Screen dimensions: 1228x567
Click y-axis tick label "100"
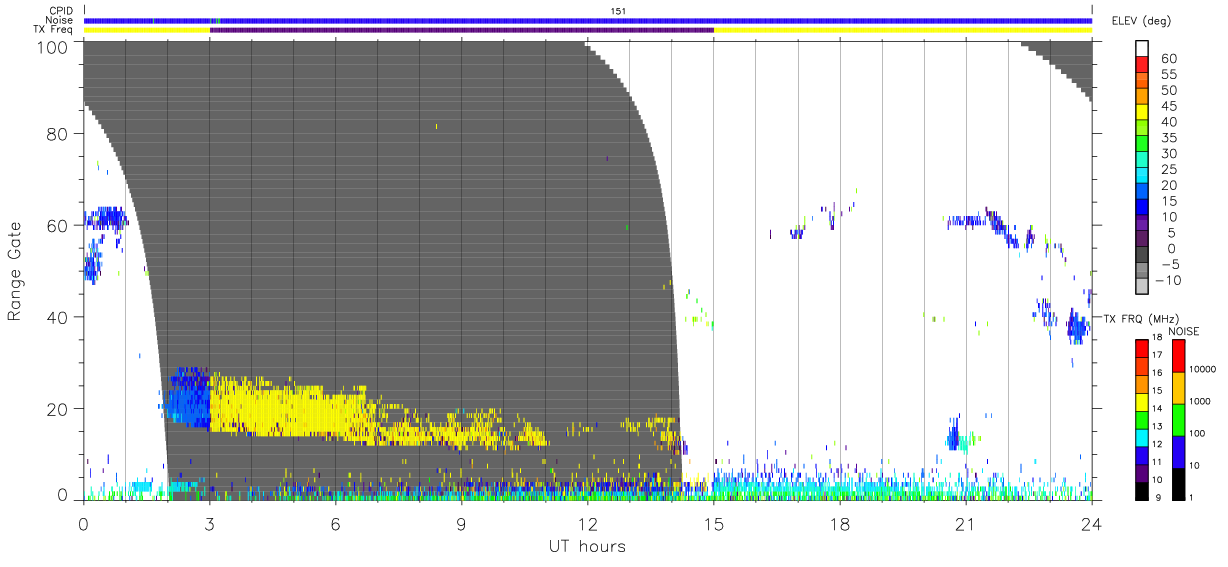click(54, 47)
